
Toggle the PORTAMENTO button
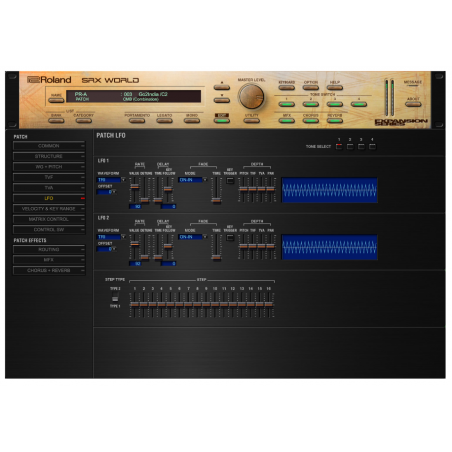137,121
